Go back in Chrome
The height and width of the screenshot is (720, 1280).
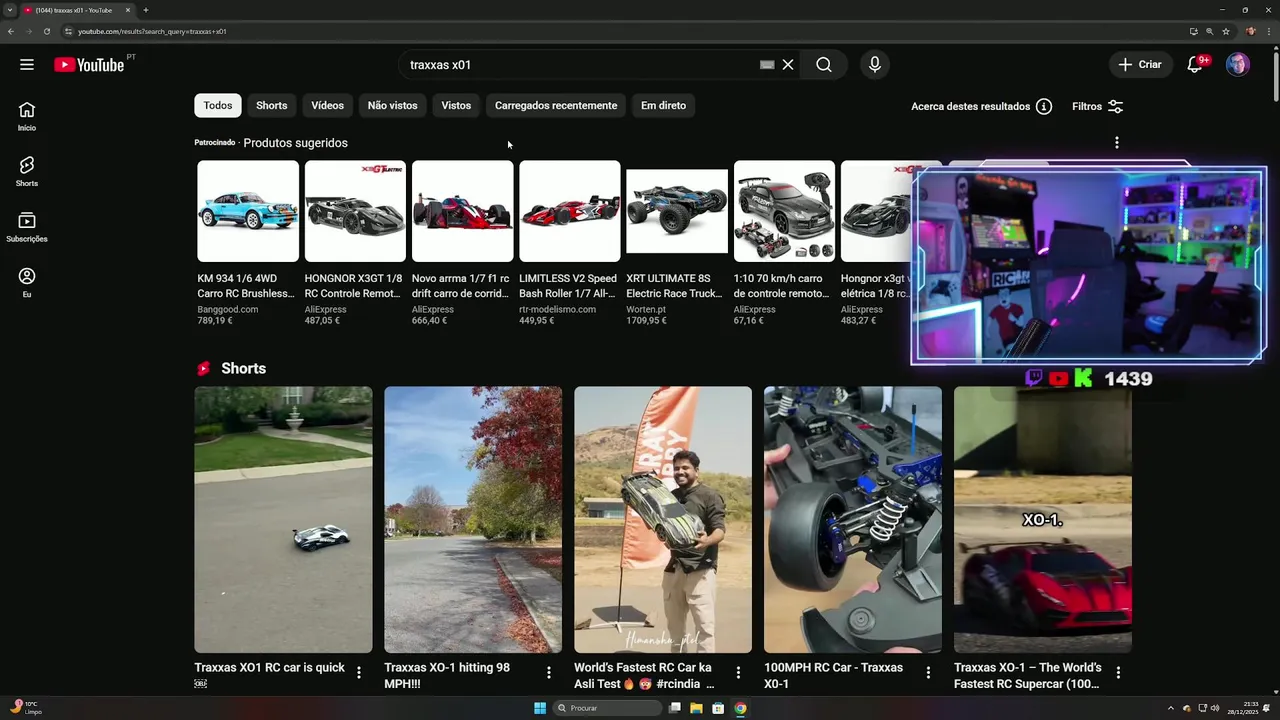(x=10, y=31)
